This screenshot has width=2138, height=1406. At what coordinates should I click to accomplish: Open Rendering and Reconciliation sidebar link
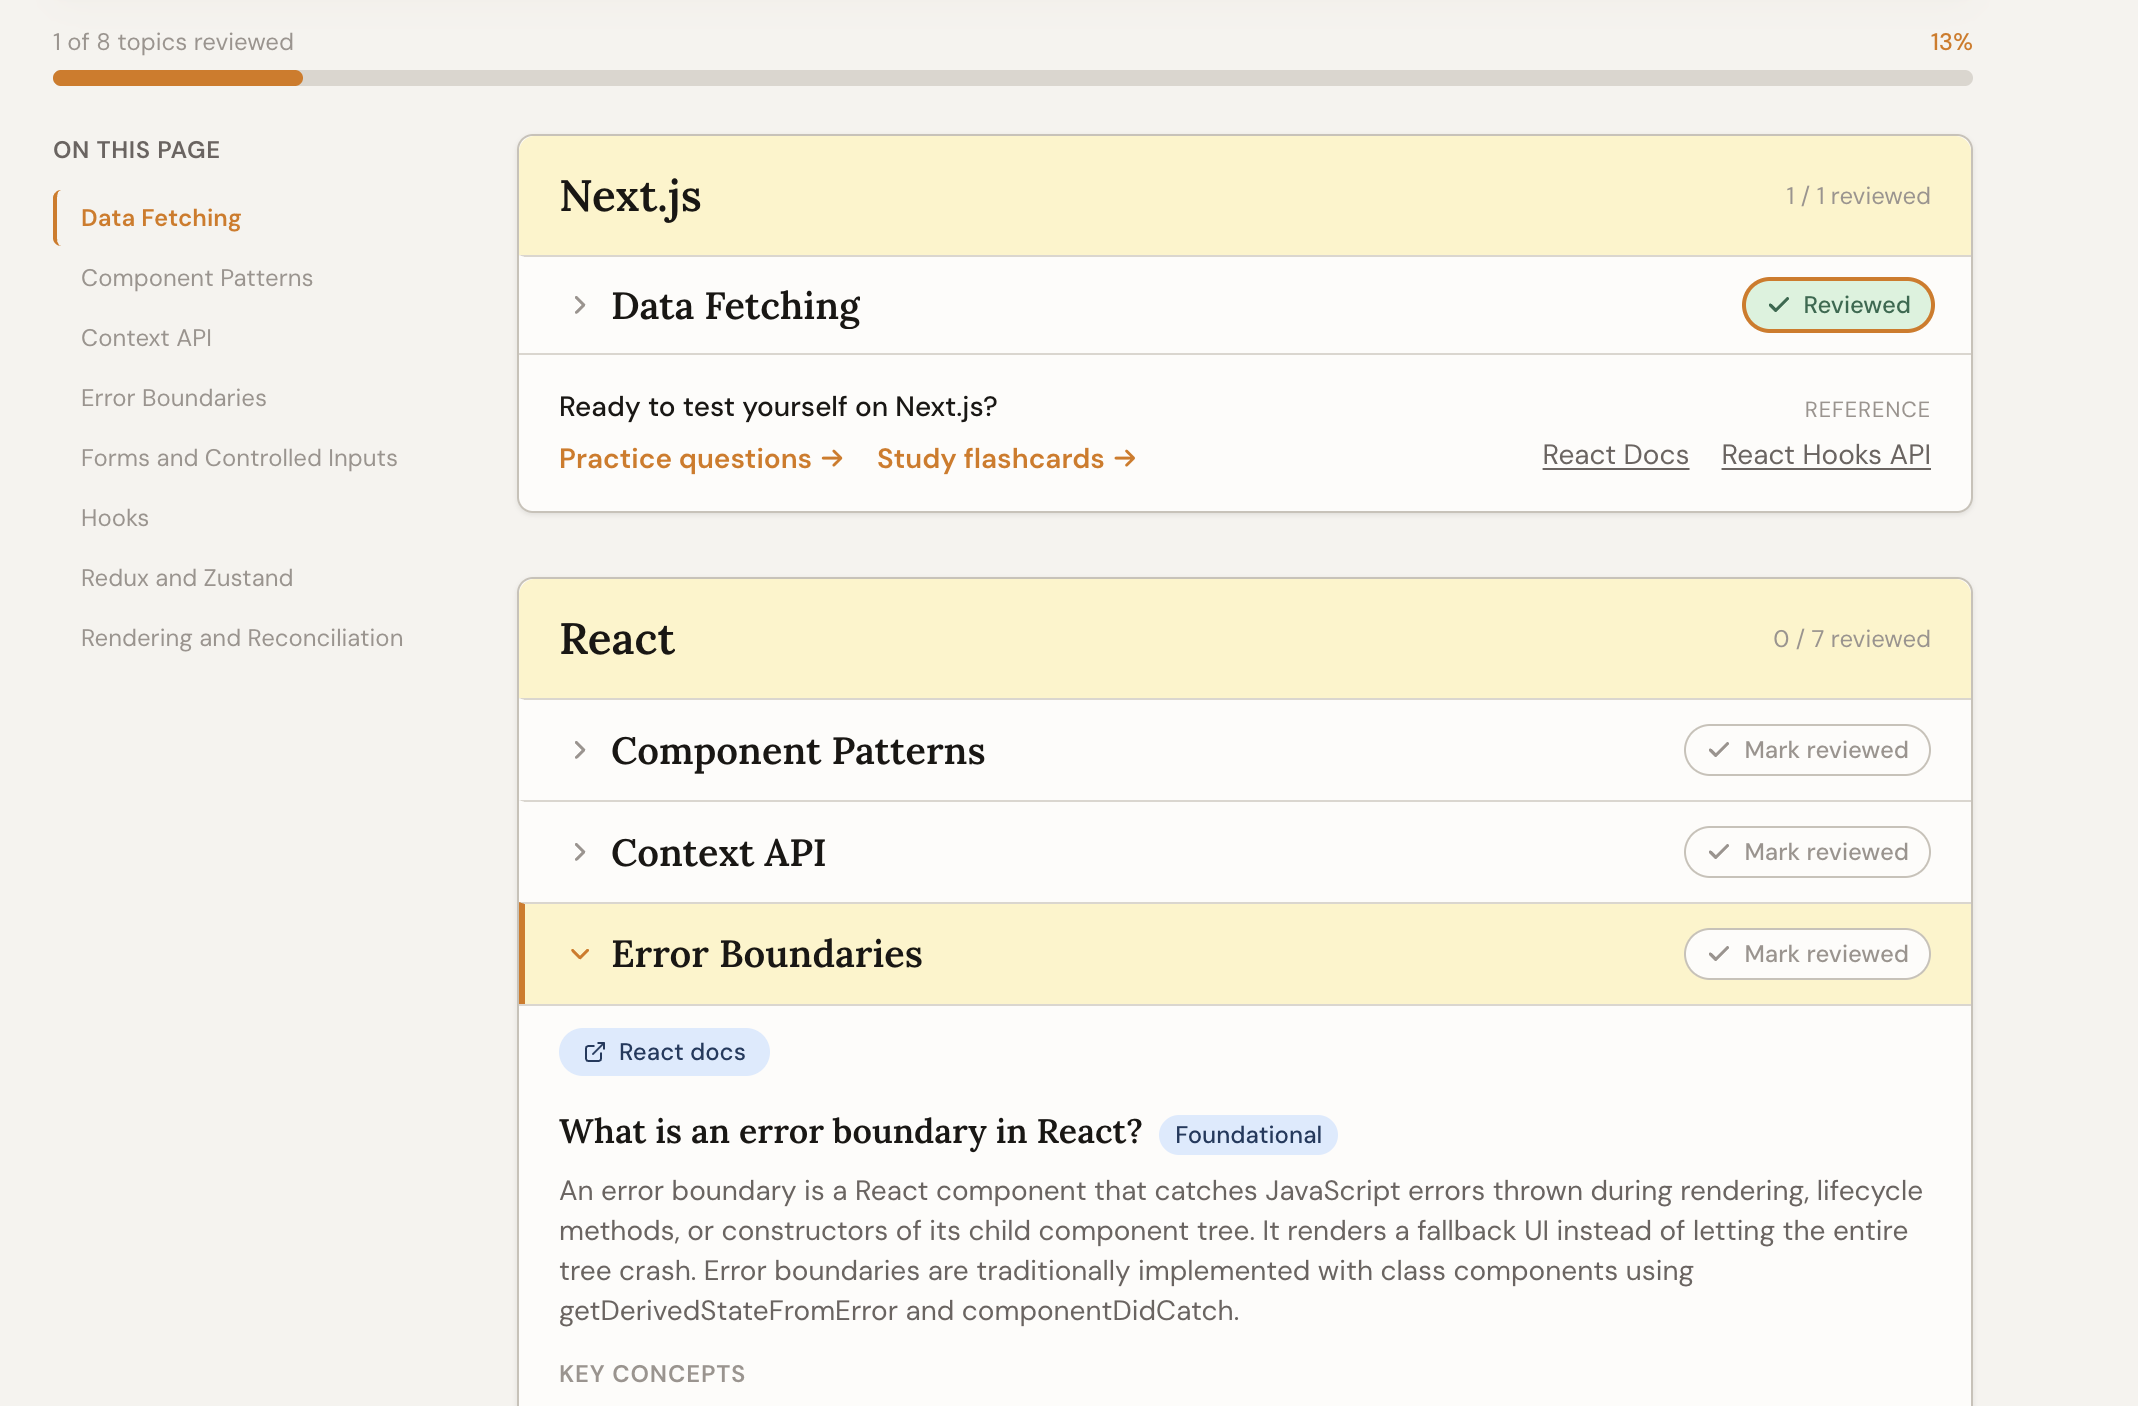point(242,638)
